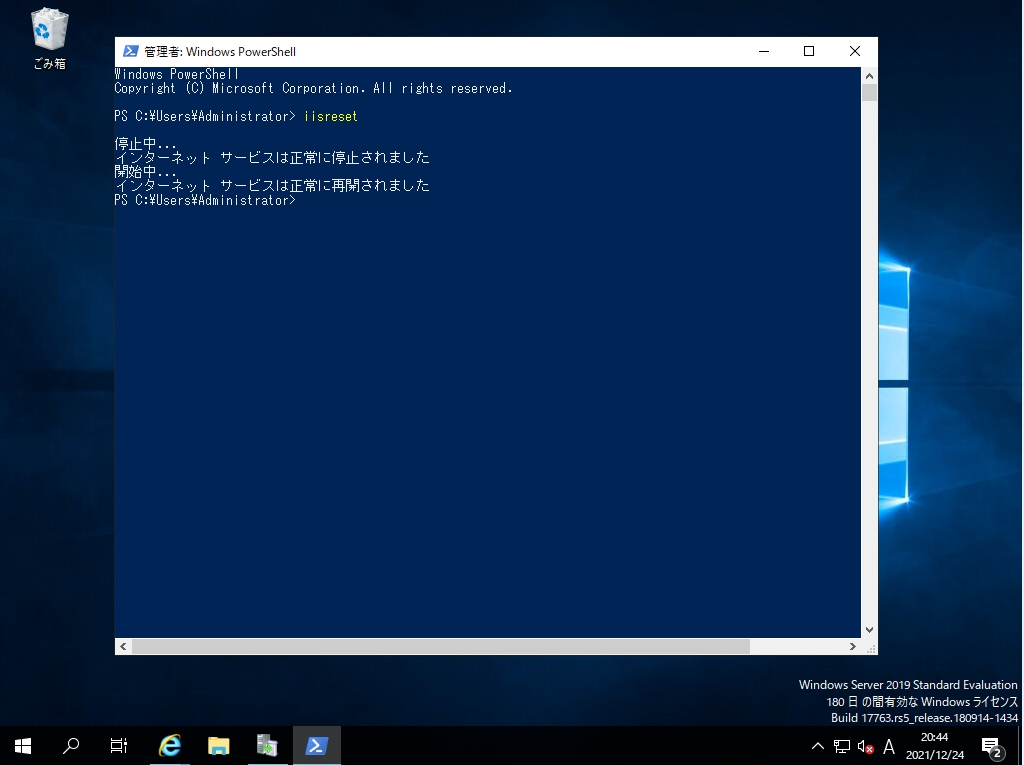
Task: Click the window resize grip corner
Action: pos(870,647)
